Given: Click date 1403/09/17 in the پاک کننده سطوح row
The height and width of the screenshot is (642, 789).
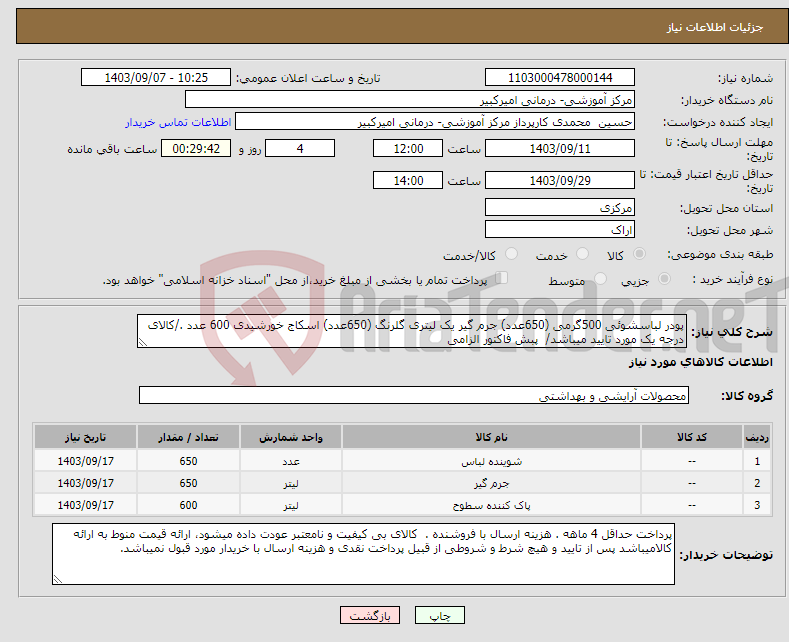Looking at the screenshot, I should tap(86, 505).
